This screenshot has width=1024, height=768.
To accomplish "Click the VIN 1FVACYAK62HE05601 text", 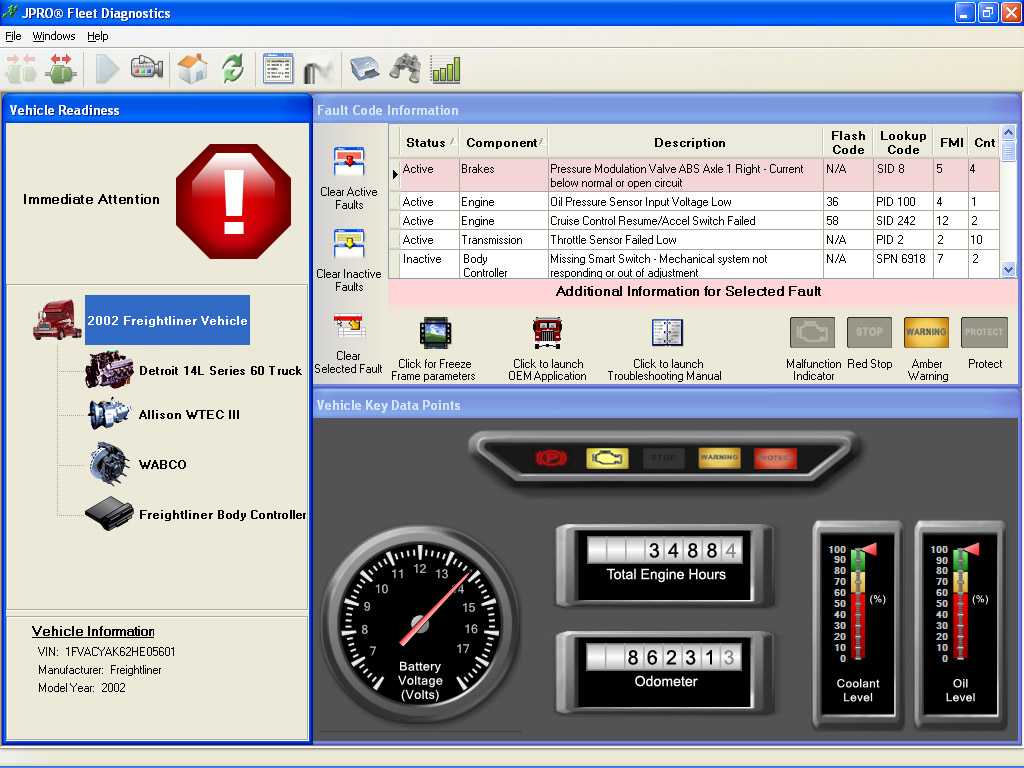I will [106, 652].
